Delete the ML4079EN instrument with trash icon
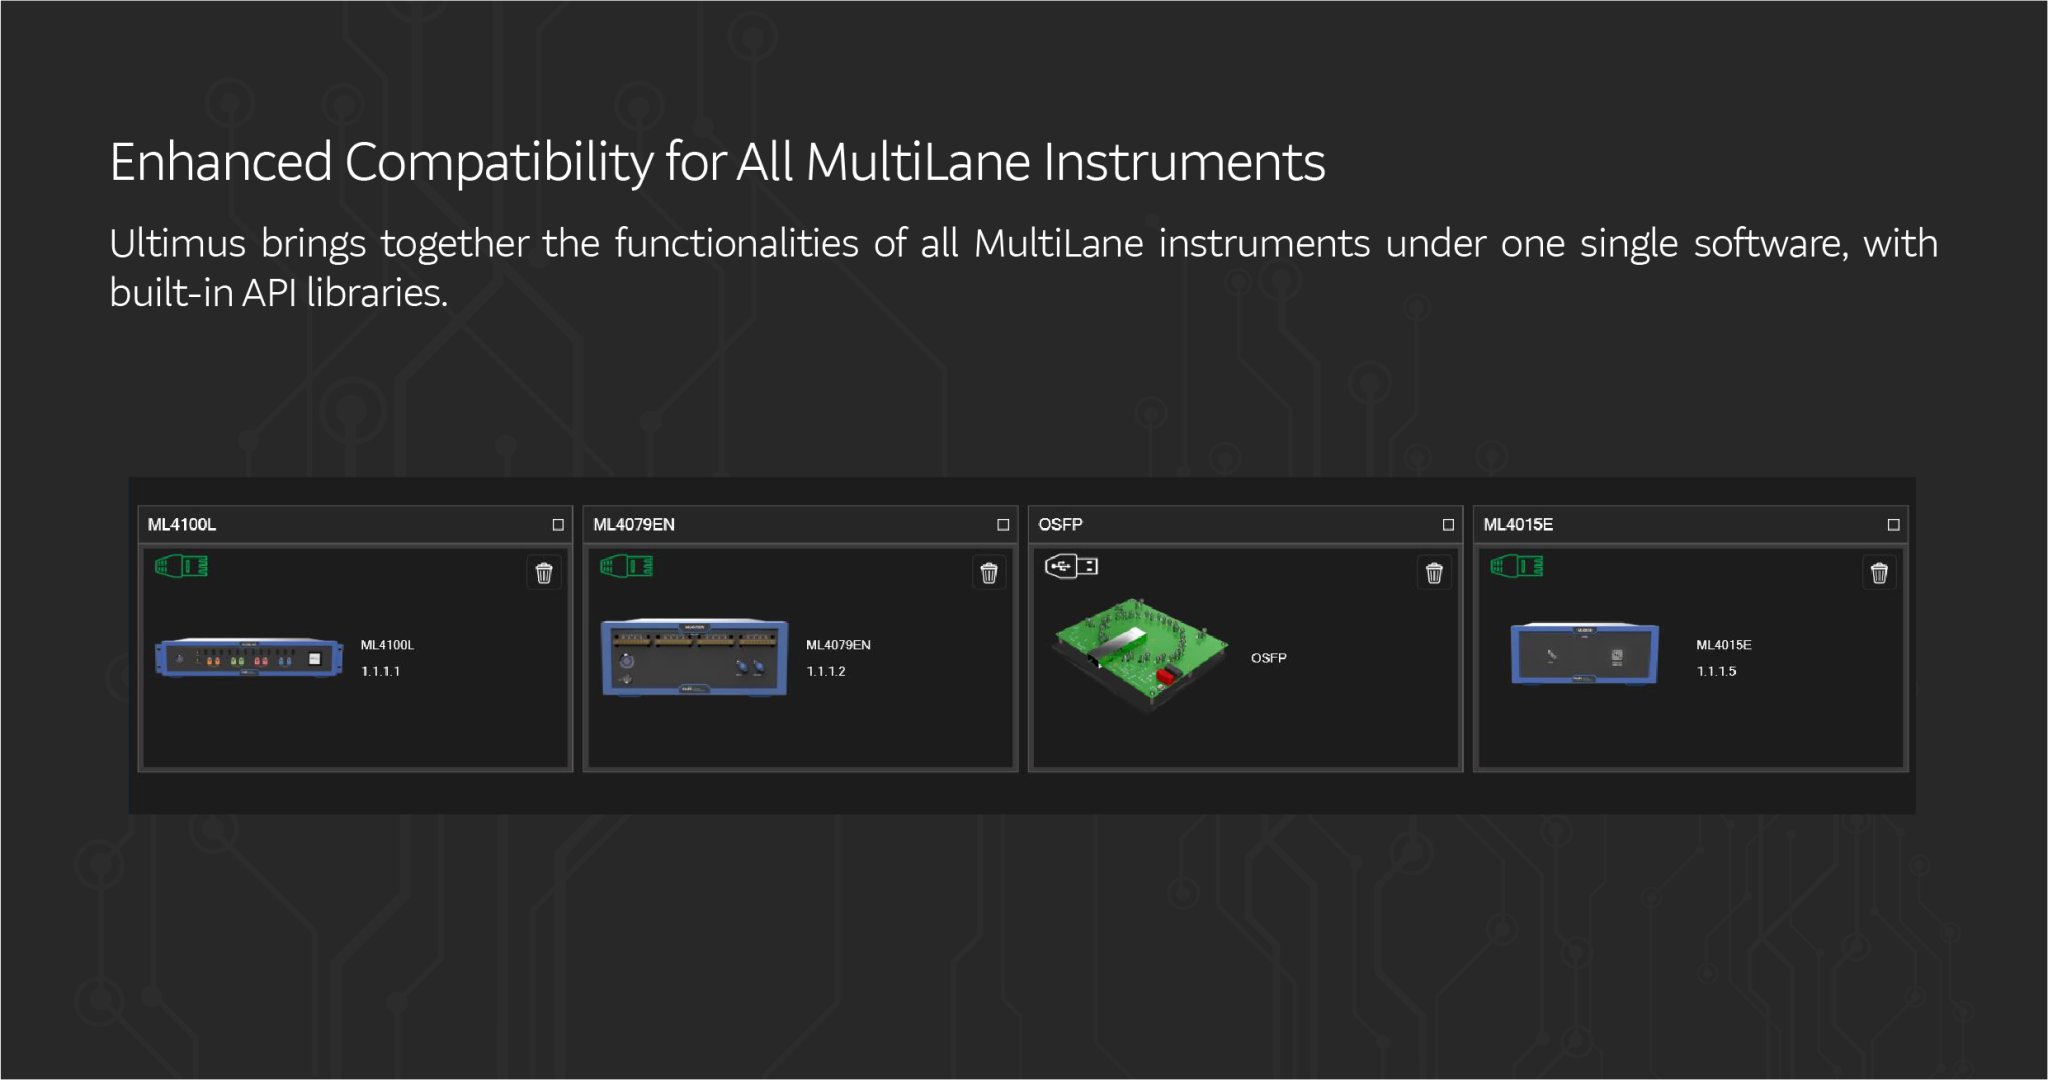Viewport: 2048px width, 1080px height. [989, 573]
